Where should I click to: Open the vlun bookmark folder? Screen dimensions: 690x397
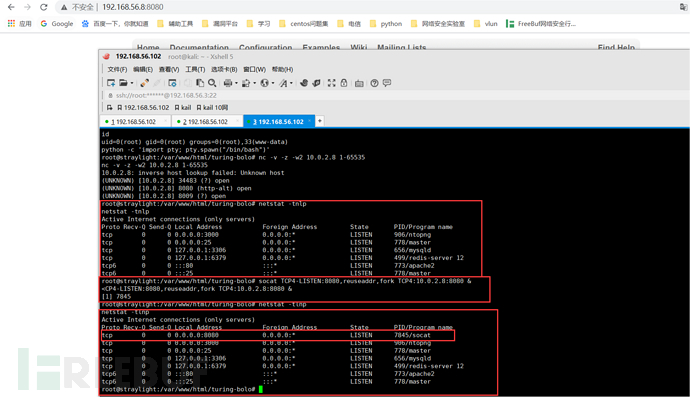(x=485, y=24)
